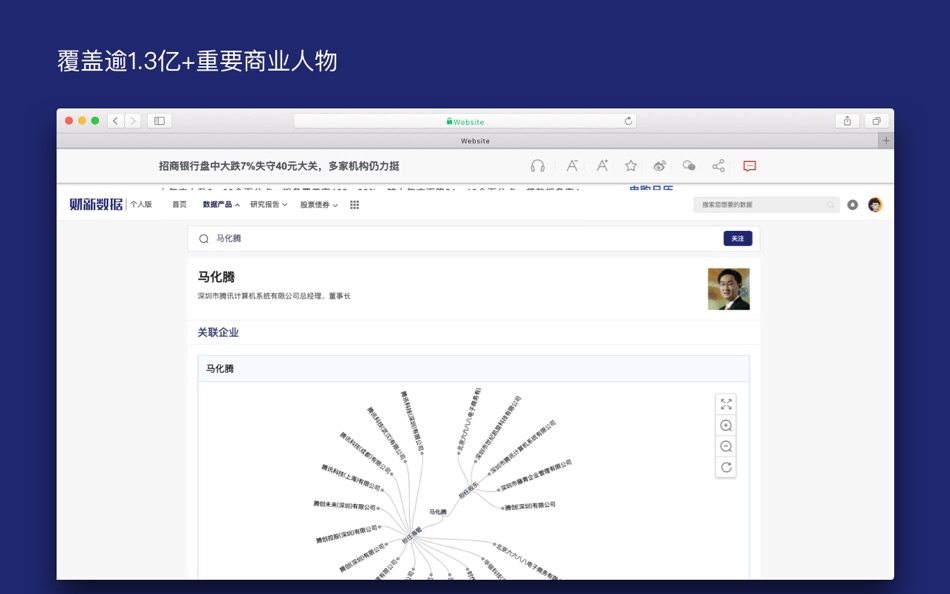Click magnifier in top data search box
This screenshot has width=950, height=594.
pos(830,205)
